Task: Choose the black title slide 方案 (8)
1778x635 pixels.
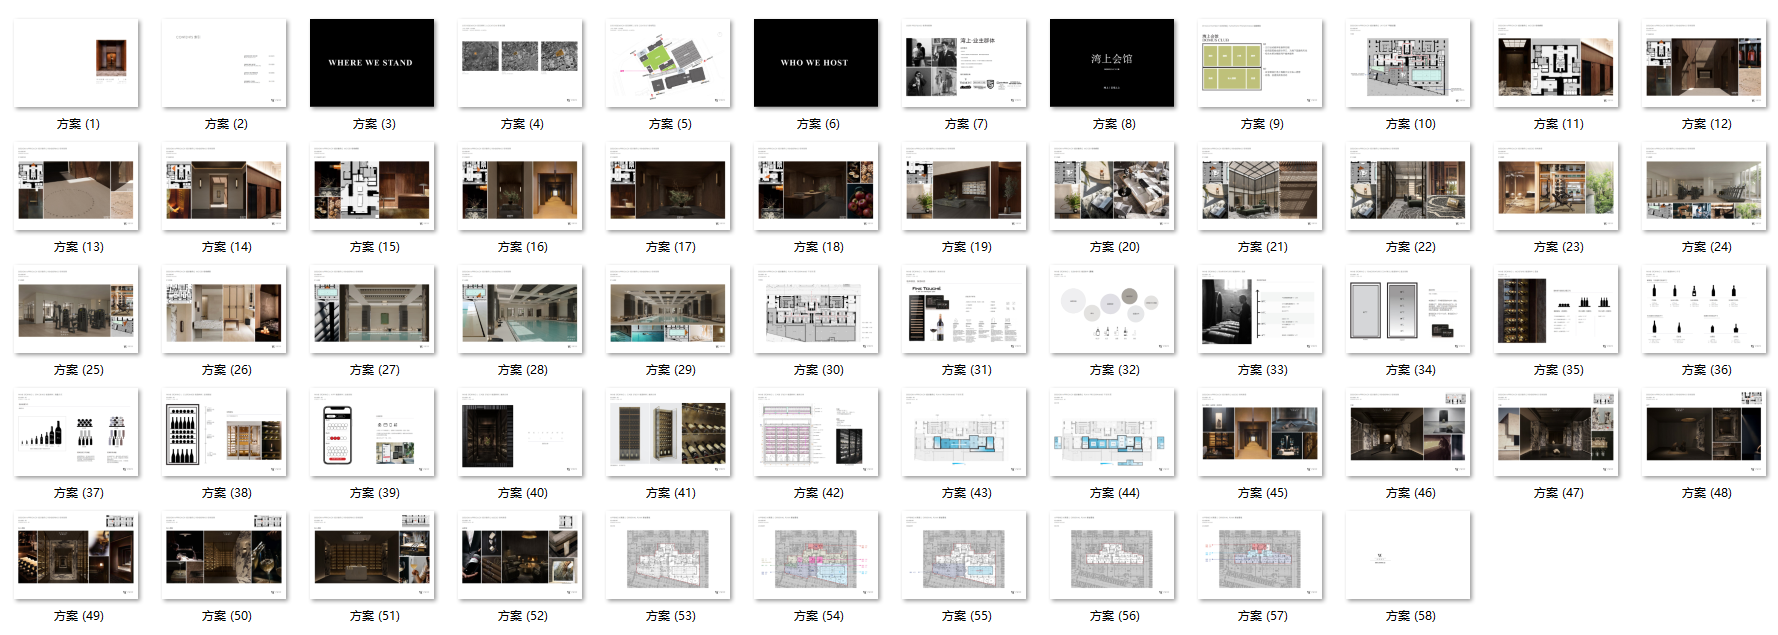Action: (x=1112, y=63)
